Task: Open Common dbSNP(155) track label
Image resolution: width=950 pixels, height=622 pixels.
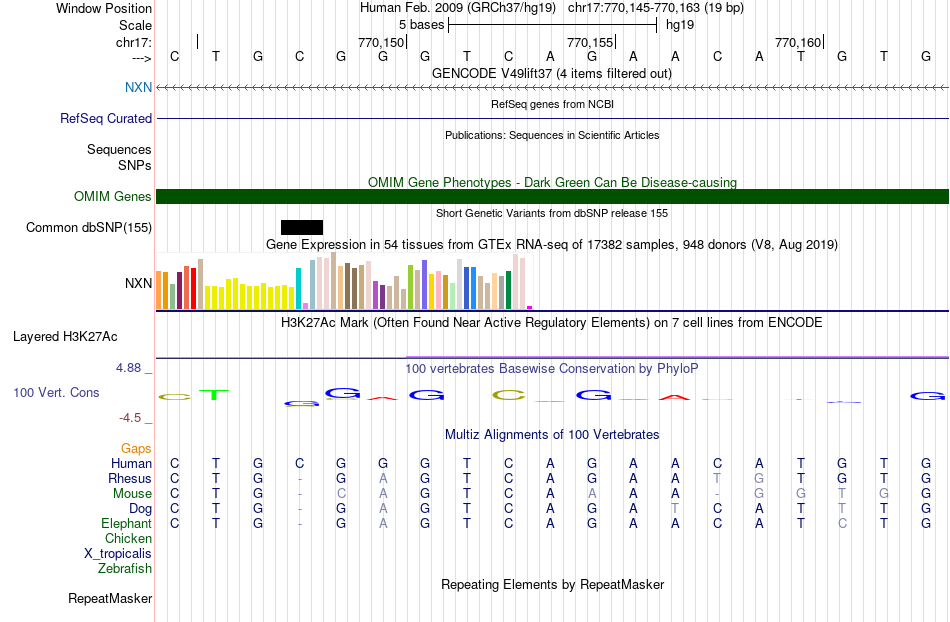Action: tap(88, 227)
